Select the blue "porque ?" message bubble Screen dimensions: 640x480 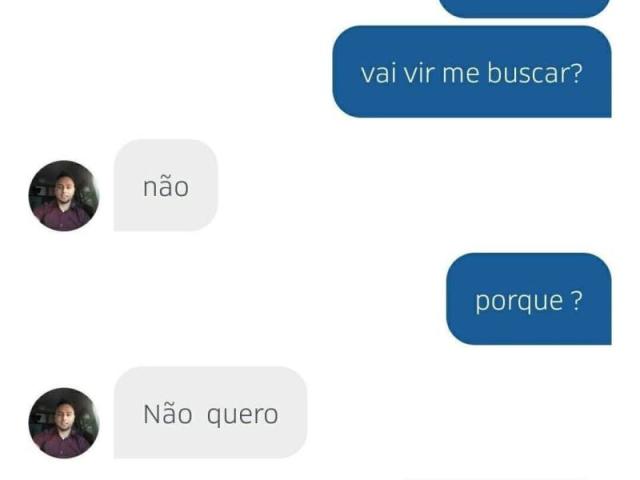coord(529,299)
